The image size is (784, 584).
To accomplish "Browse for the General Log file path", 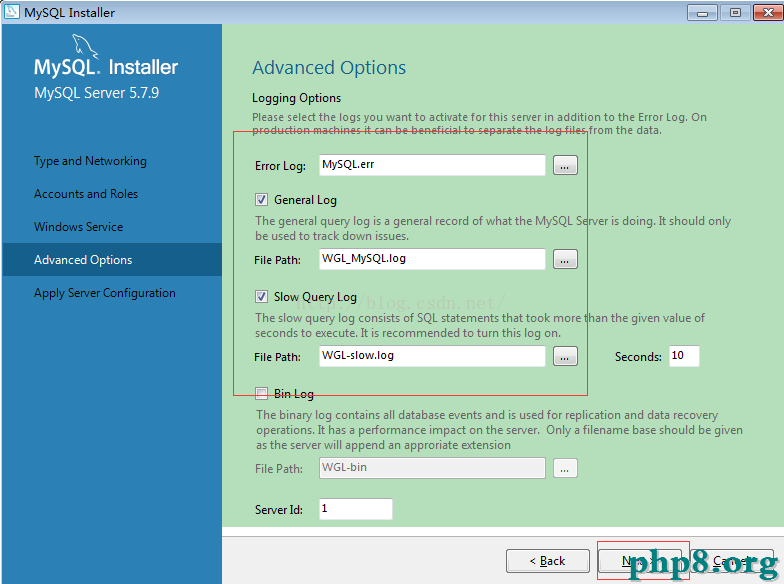I will tap(565, 260).
